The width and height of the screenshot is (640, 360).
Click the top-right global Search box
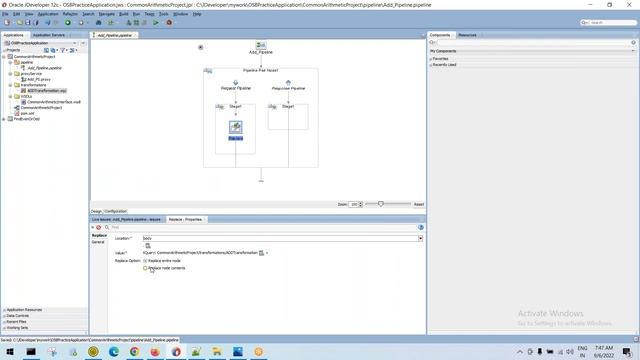pyautogui.click(x=609, y=22)
